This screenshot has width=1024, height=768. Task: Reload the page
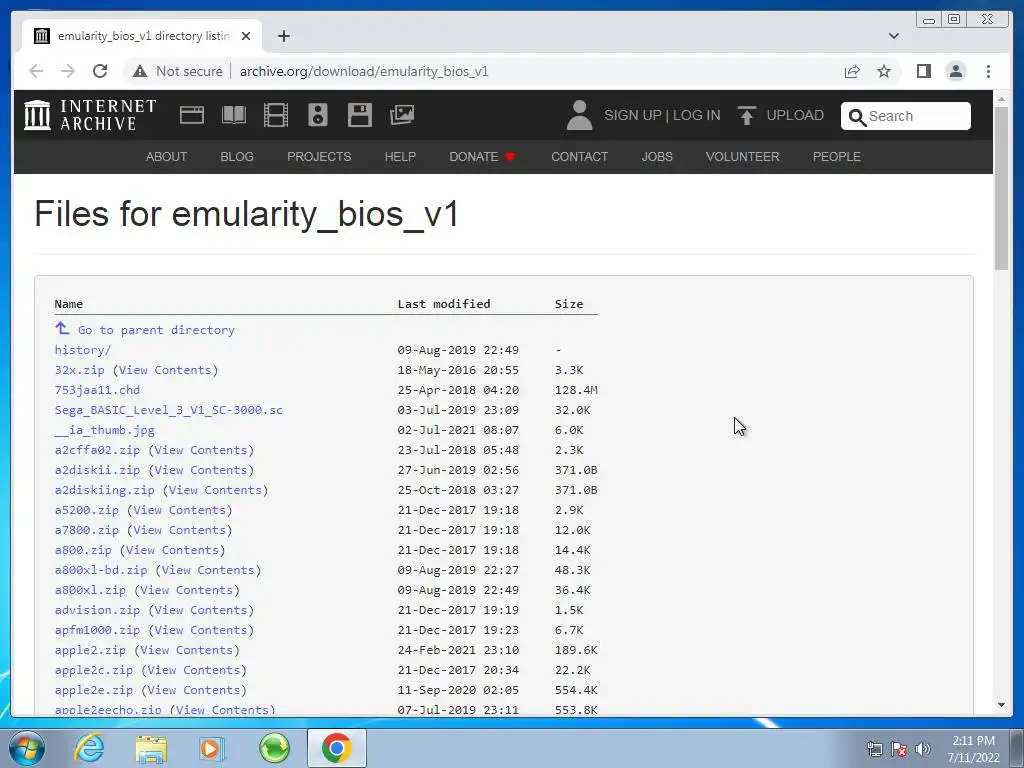coord(100,71)
